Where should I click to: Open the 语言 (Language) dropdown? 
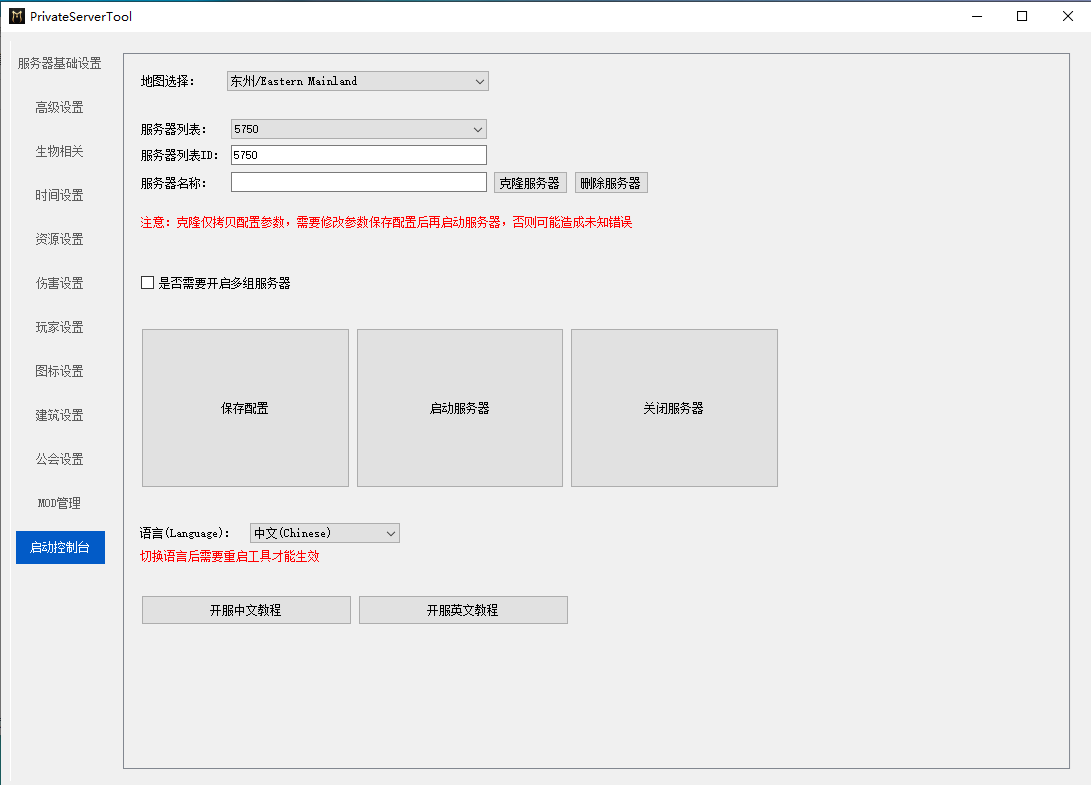click(325, 533)
